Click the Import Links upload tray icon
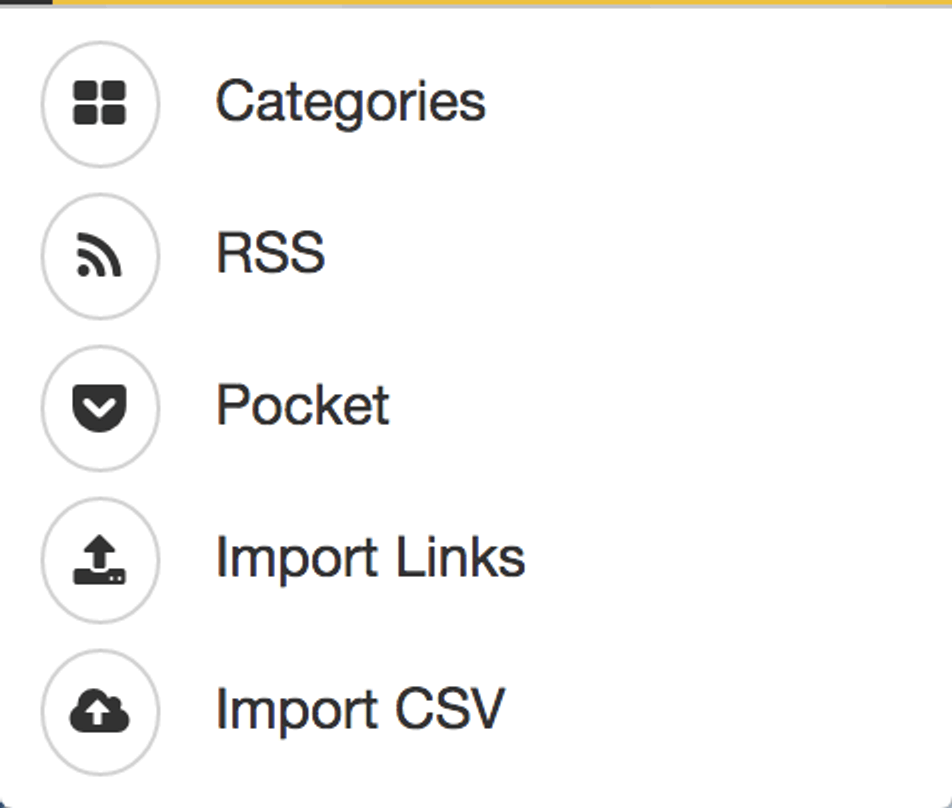The height and width of the screenshot is (808, 952). [x=100, y=560]
